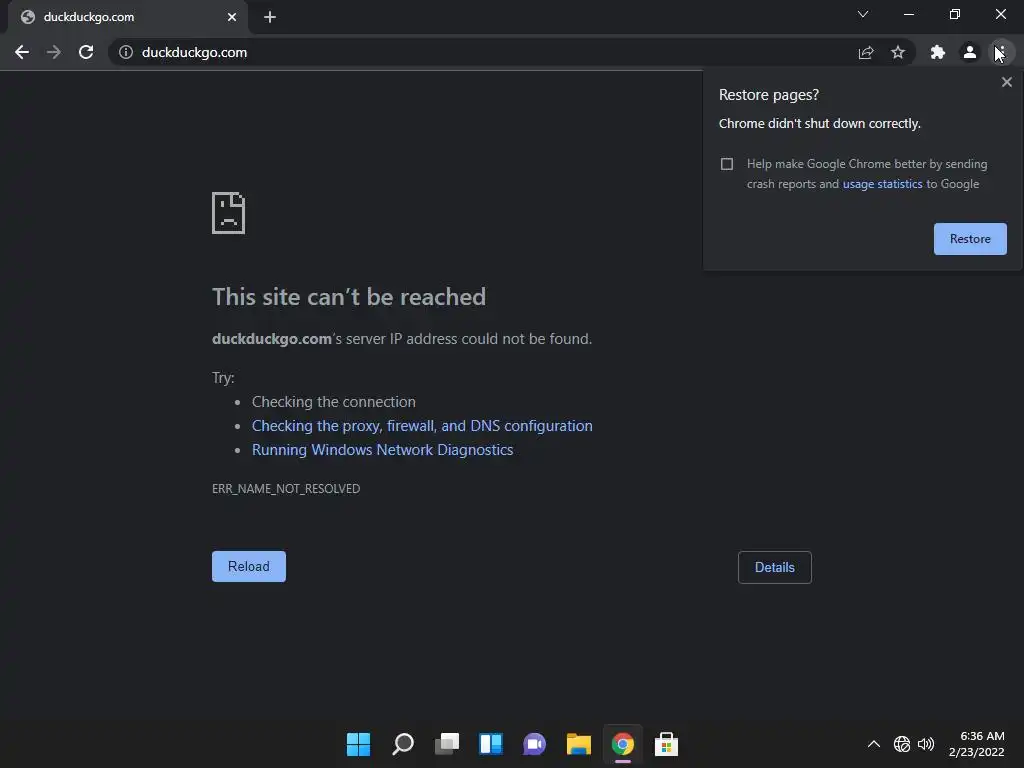This screenshot has height=768, width=1024.
Task: Open network status globe icon in tray
Action: click(902, 744)
